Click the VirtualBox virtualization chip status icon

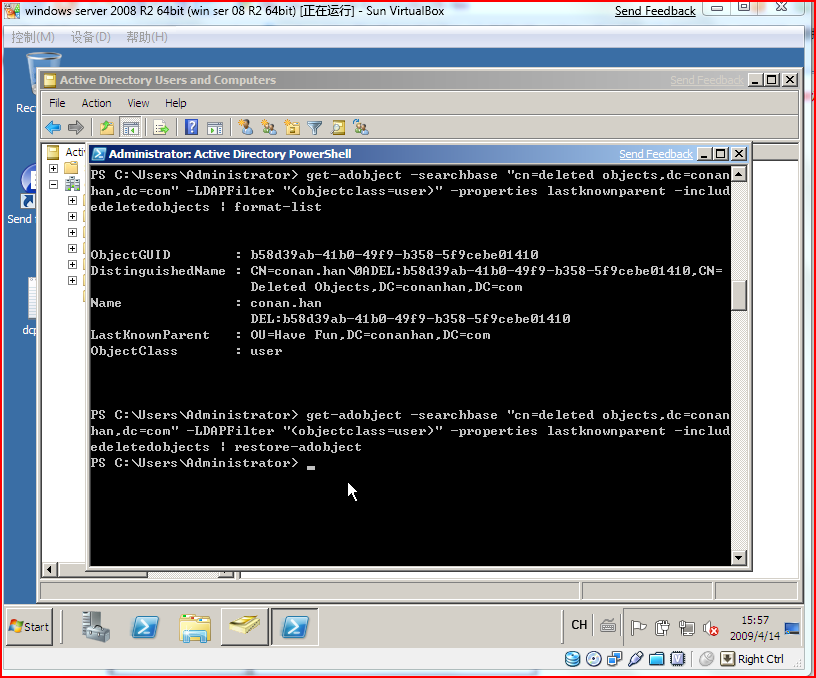(x=677, y=659)
